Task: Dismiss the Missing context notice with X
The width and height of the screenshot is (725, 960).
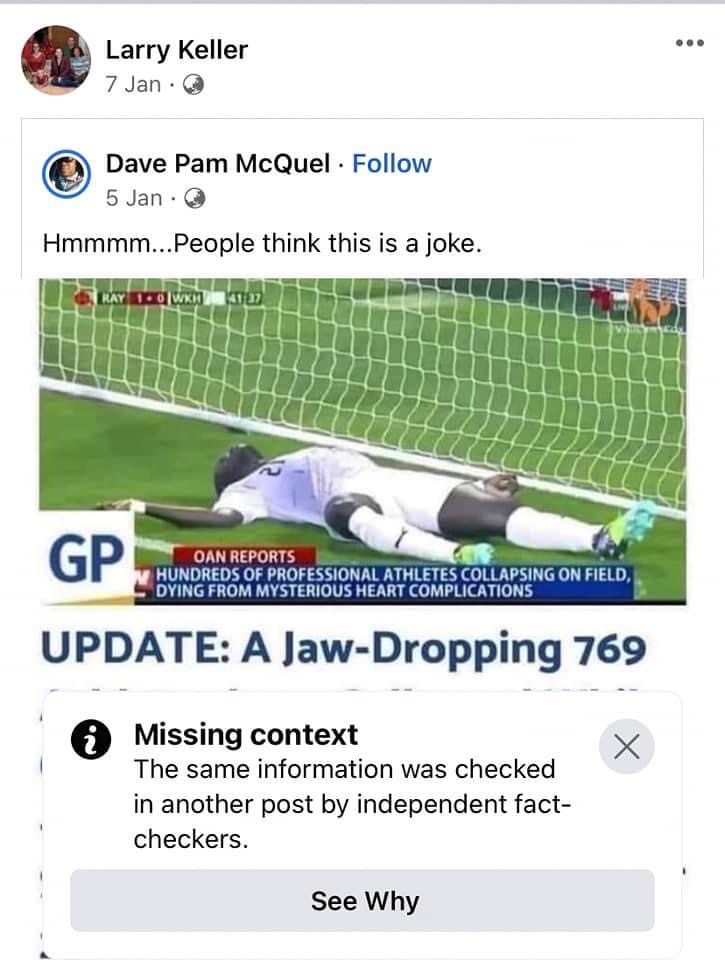Action: (x=626, y=746)
